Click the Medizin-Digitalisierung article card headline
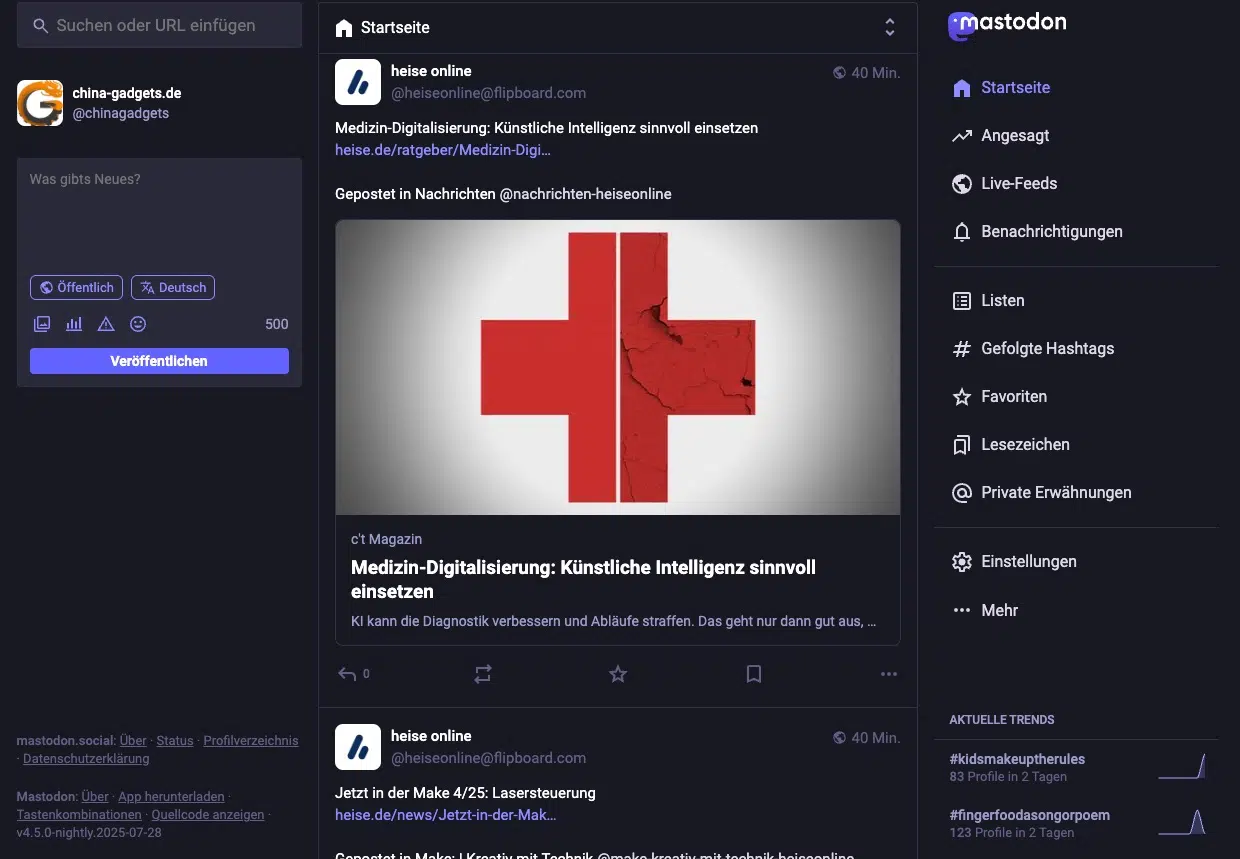Screen dimensions: 1240x859 tap(583, 580)
